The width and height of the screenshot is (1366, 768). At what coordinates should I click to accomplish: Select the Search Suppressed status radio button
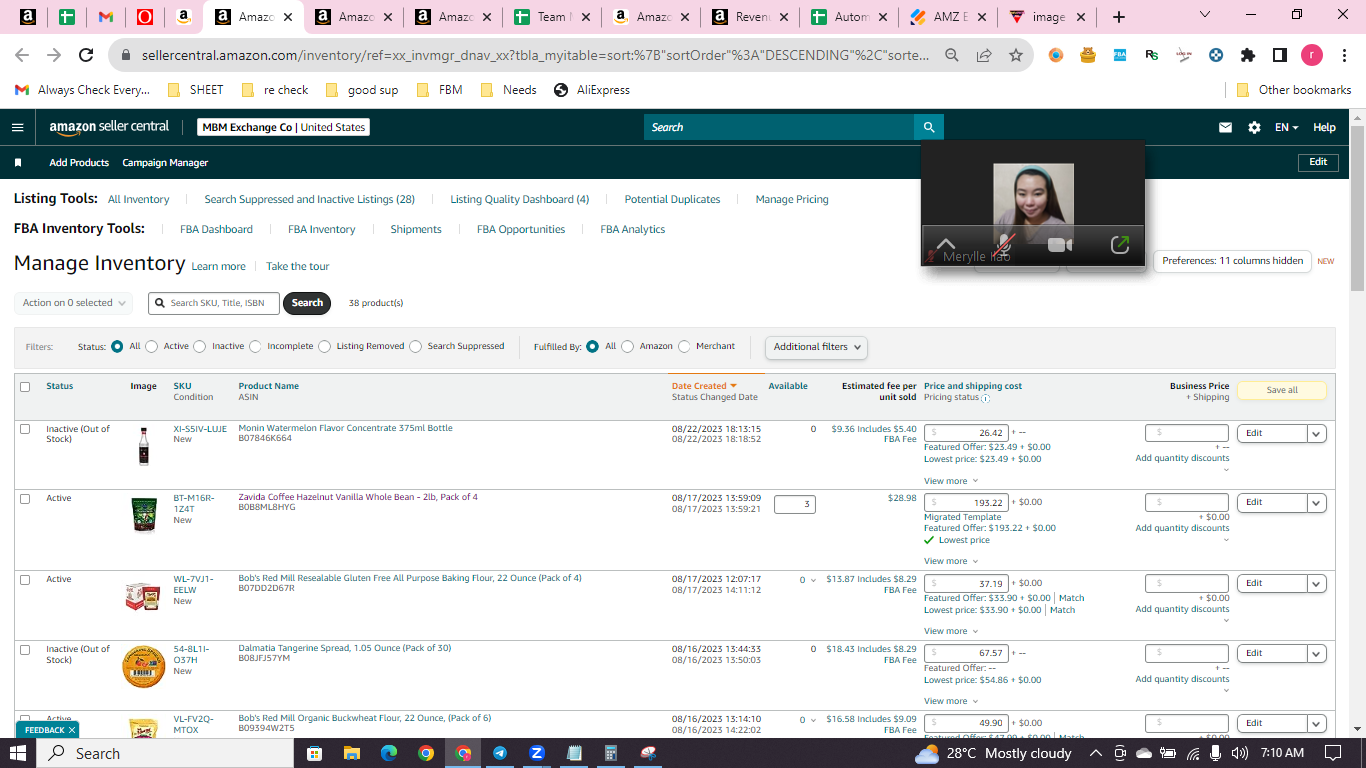click(416, 347)
